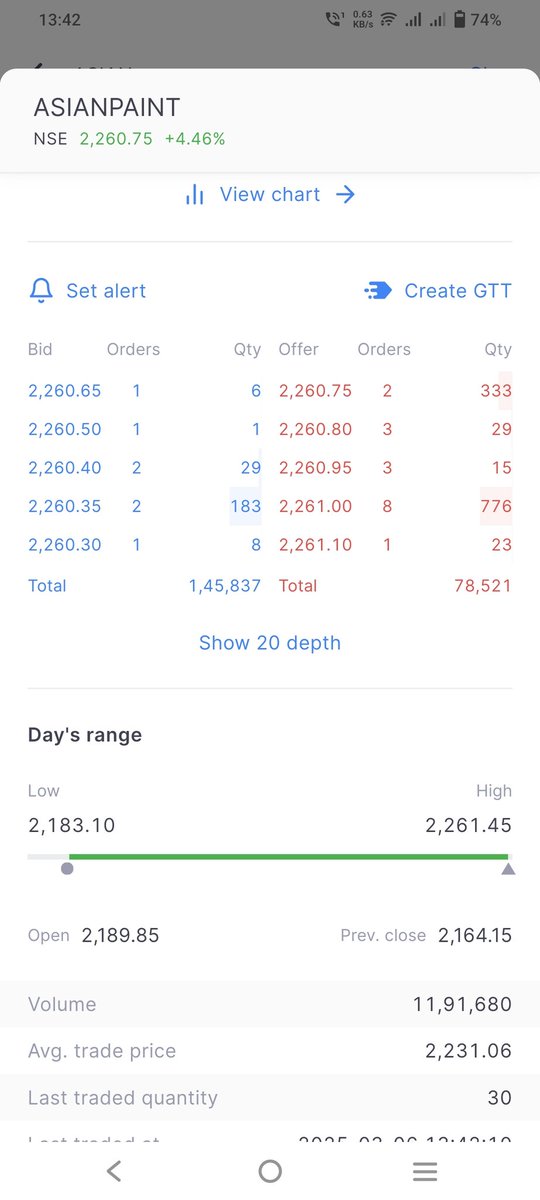Screen dimensions: 540x1200
Task: Open View chart link
Action: click(x=270, y=195)
